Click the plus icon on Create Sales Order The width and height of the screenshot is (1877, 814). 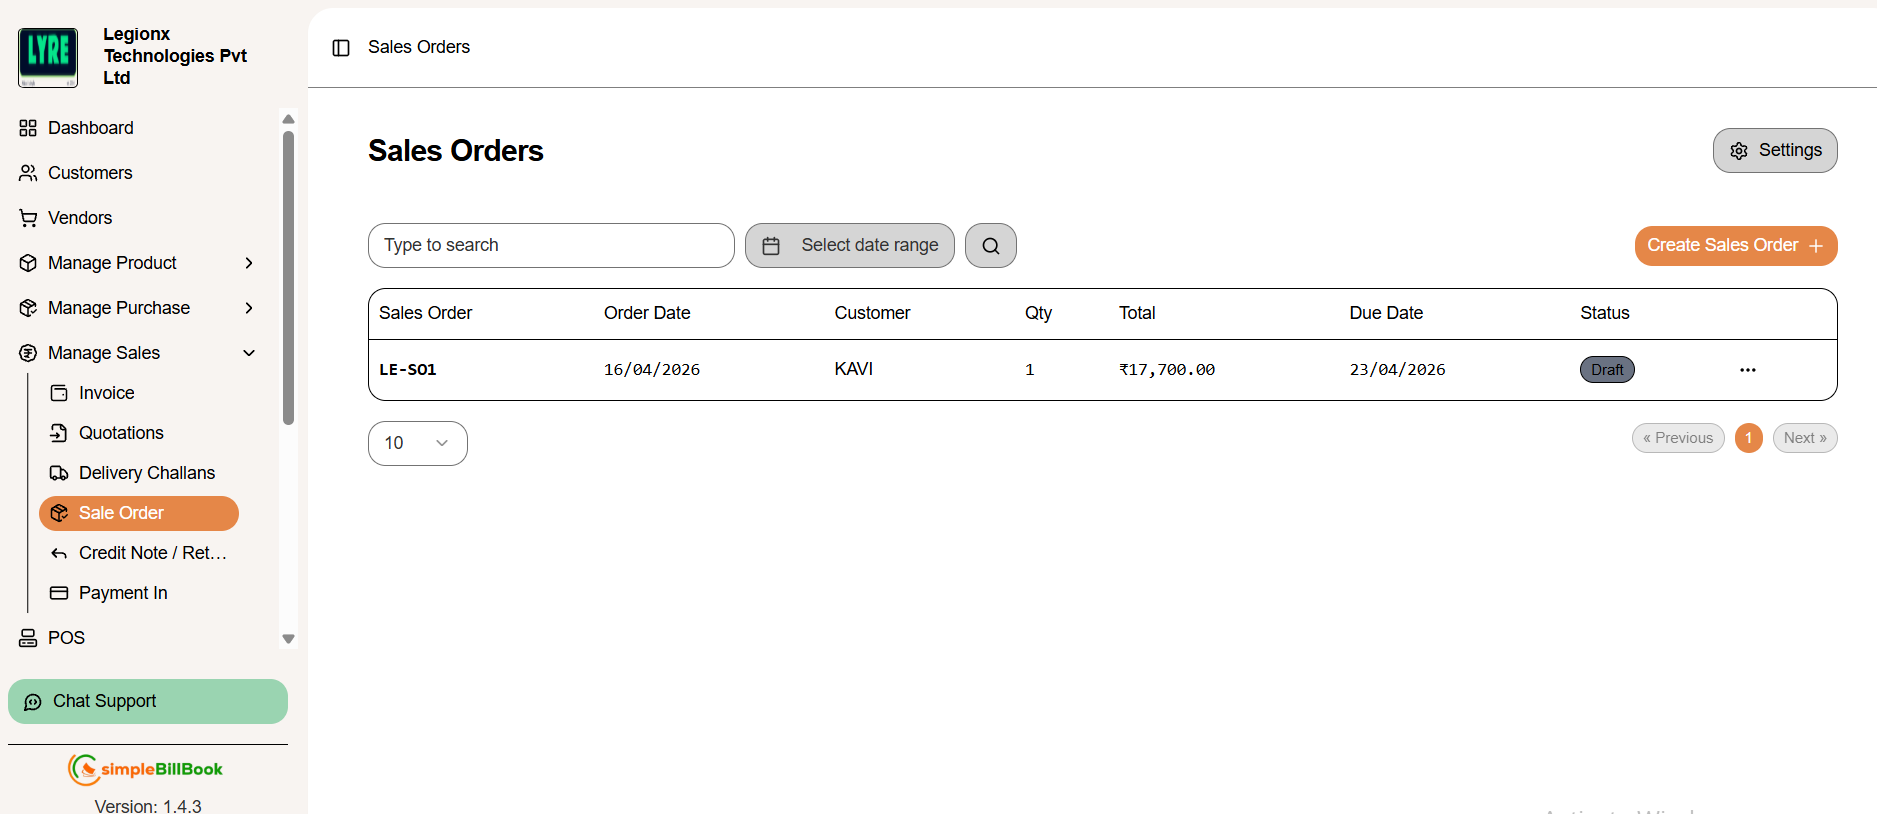(1816, 246)
